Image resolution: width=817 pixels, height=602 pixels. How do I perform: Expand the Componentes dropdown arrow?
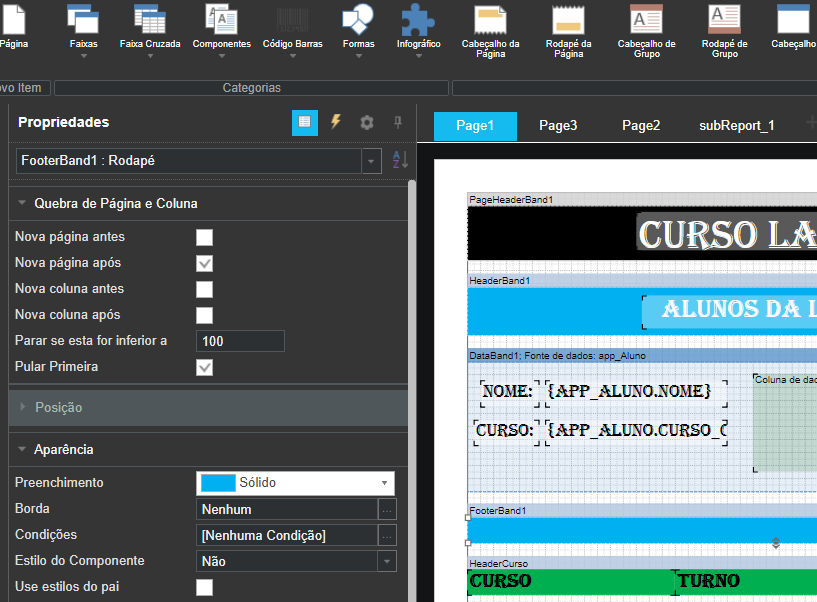pos(221,56)
